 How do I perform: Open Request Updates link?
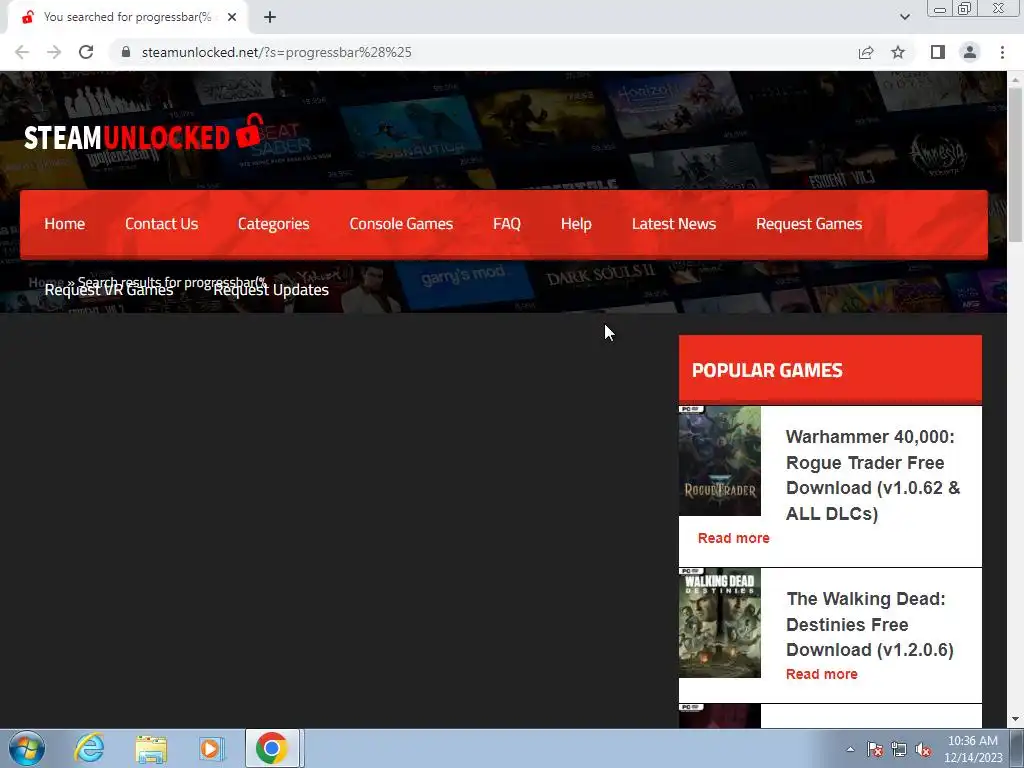coord(271,290)
